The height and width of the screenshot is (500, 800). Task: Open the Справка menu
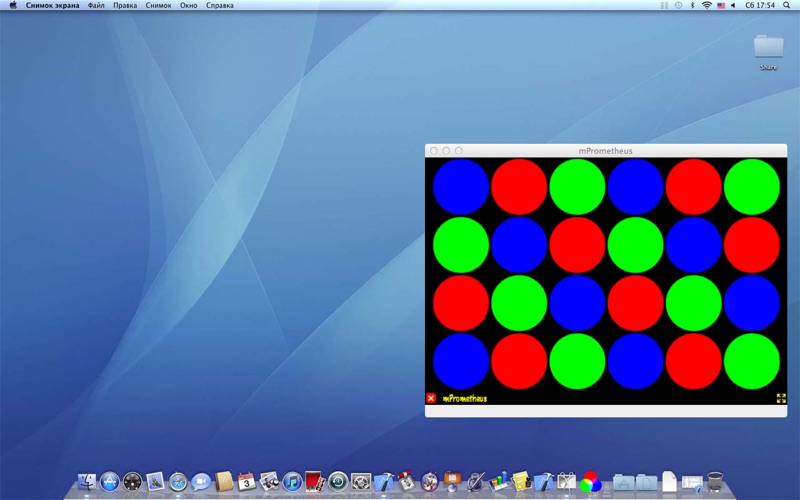point(220,5)
